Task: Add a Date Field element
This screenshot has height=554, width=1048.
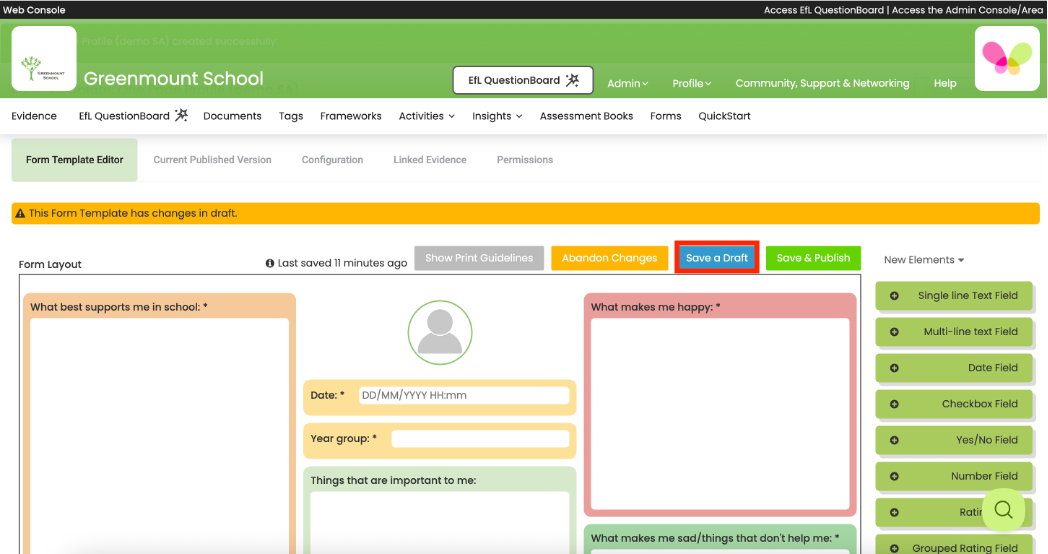Action: point(954,368)
